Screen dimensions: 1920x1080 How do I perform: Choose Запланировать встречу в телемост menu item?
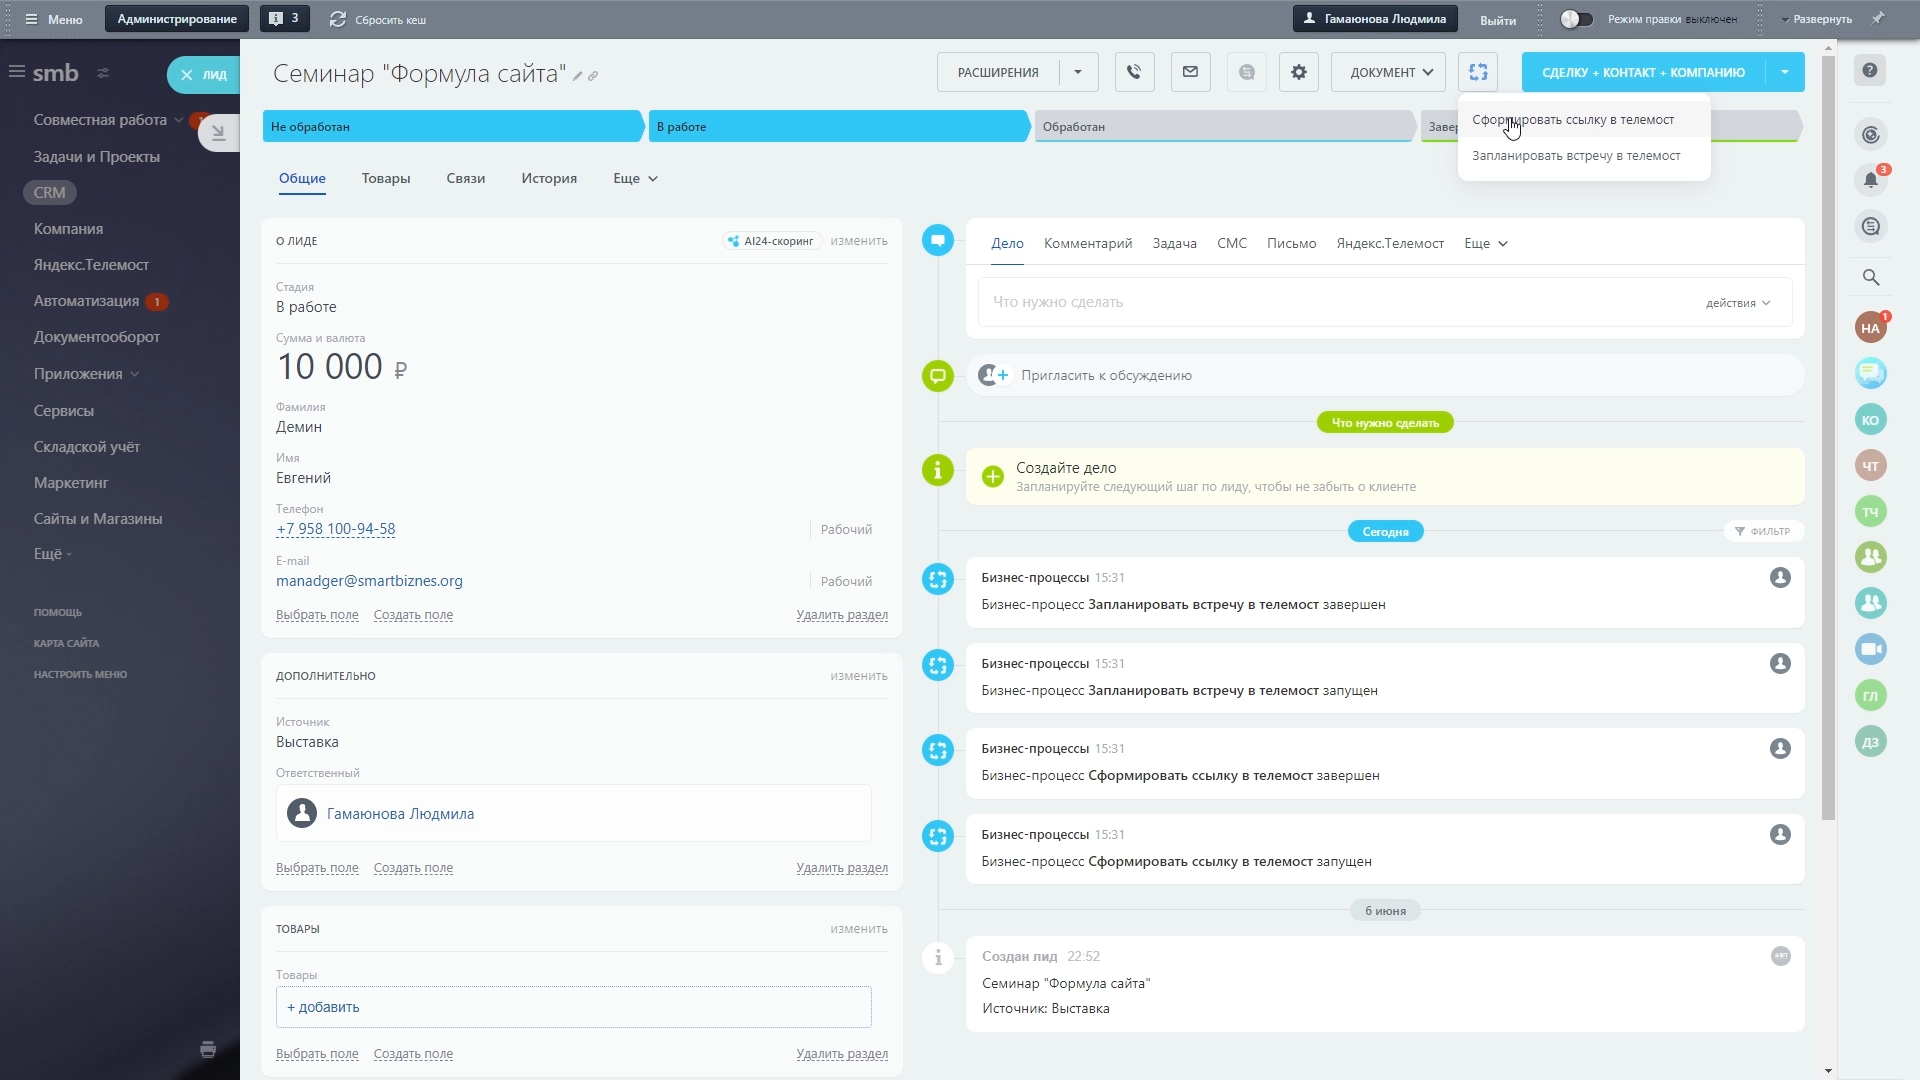pos(1575,156)
